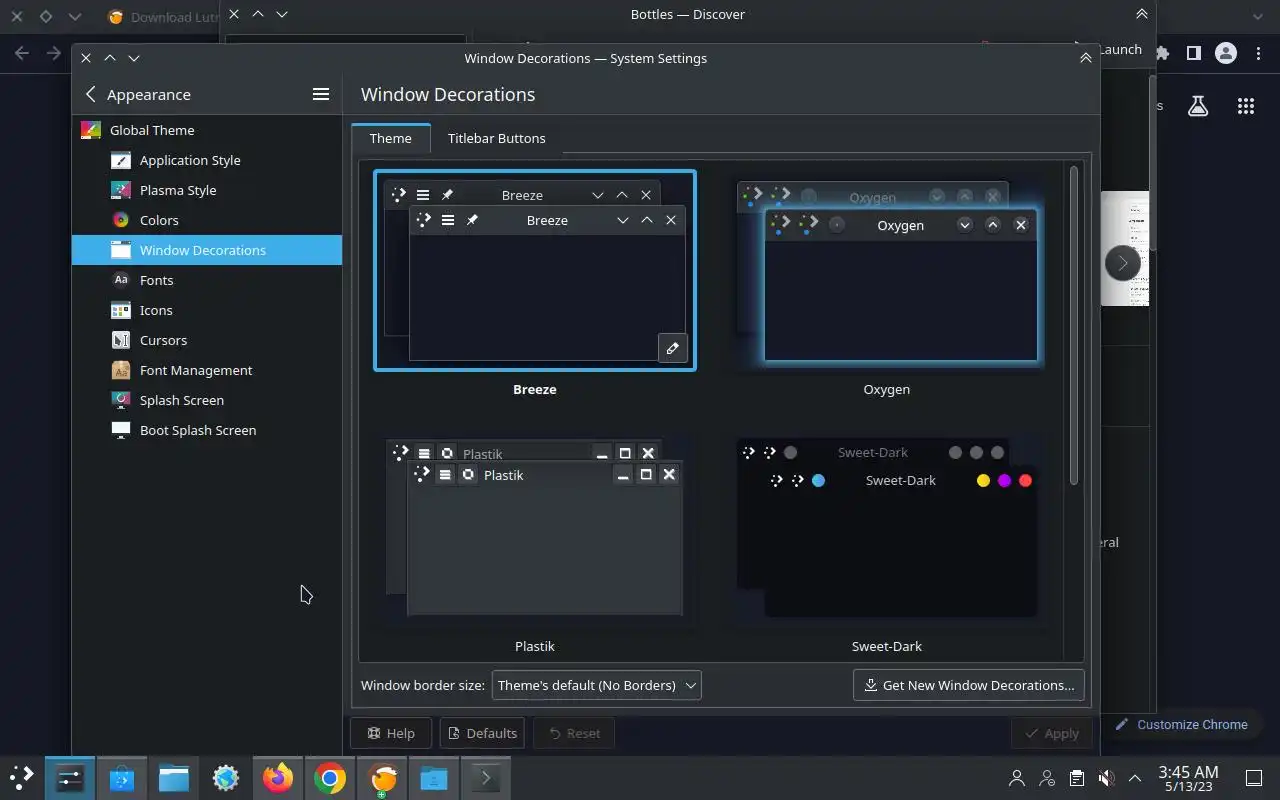This screenshot has width=1280, height=800.
Task: Open Chrome profile avatar icon
Action: (x=1226, y=53)
